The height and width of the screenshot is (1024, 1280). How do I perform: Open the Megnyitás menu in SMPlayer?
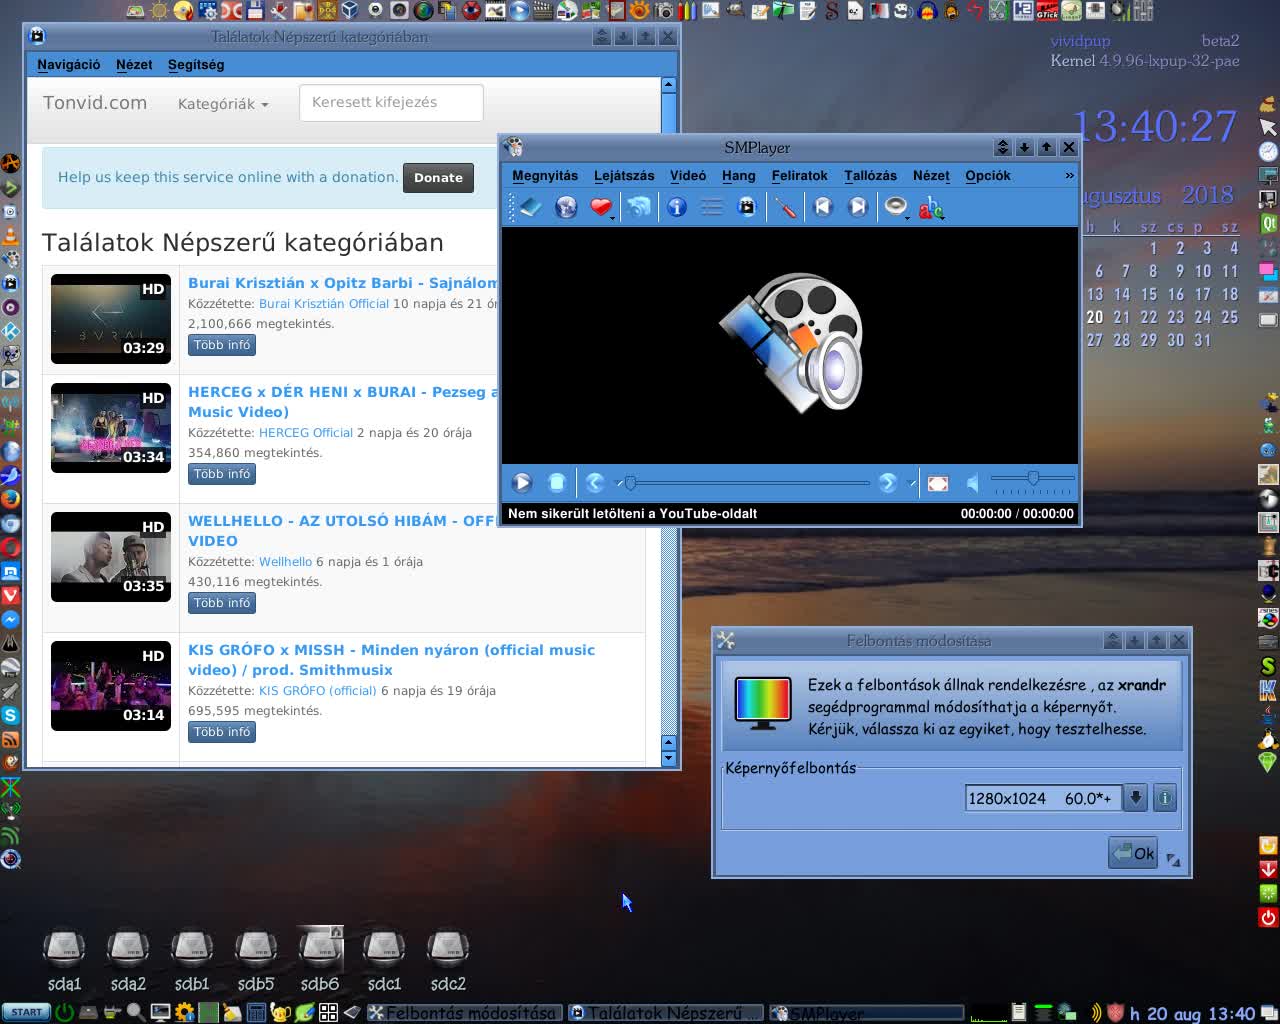click(545, 175)
